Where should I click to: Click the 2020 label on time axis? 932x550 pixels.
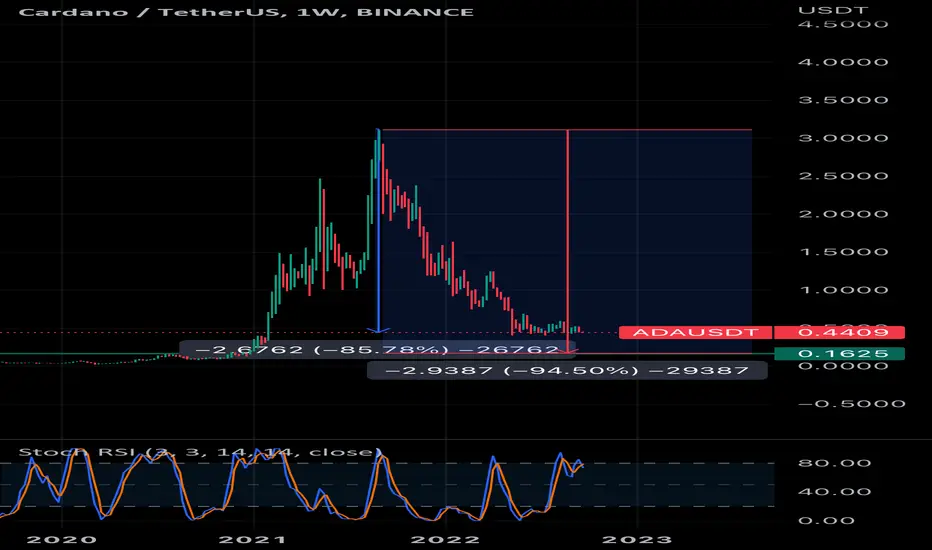61,540
